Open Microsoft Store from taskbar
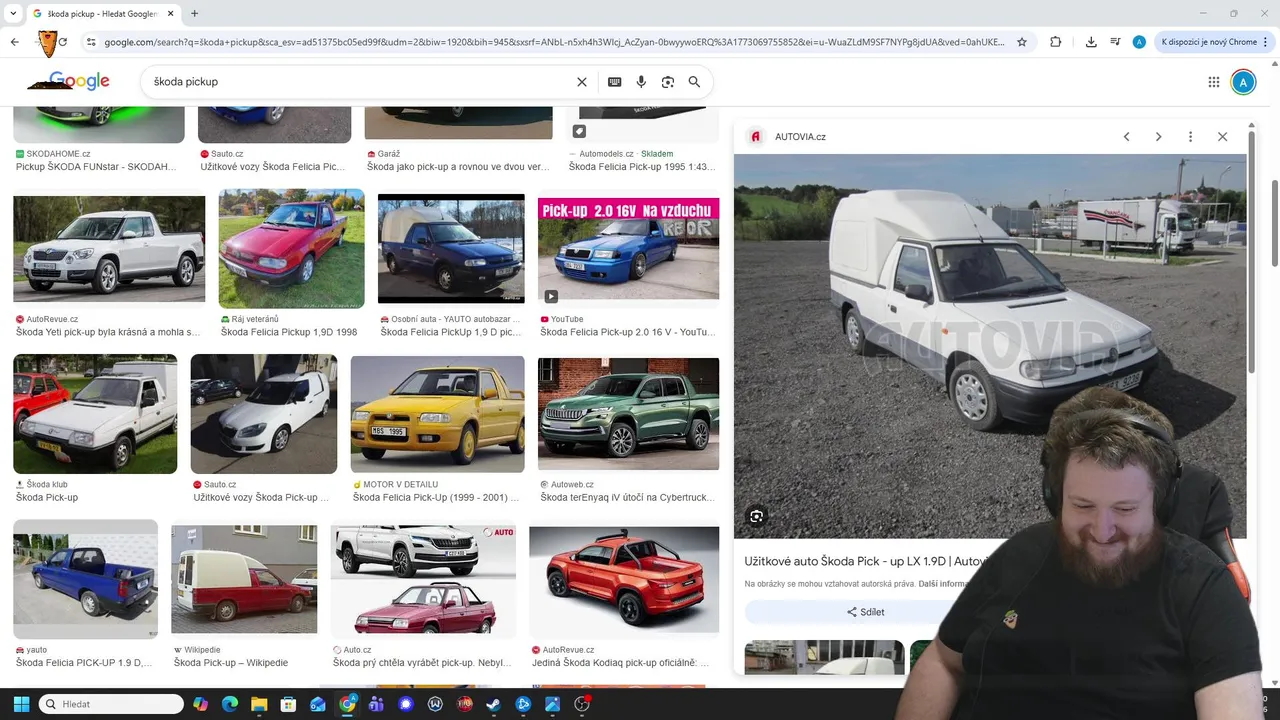Viewport: 1280px width, 720px height. pos(288,704)
